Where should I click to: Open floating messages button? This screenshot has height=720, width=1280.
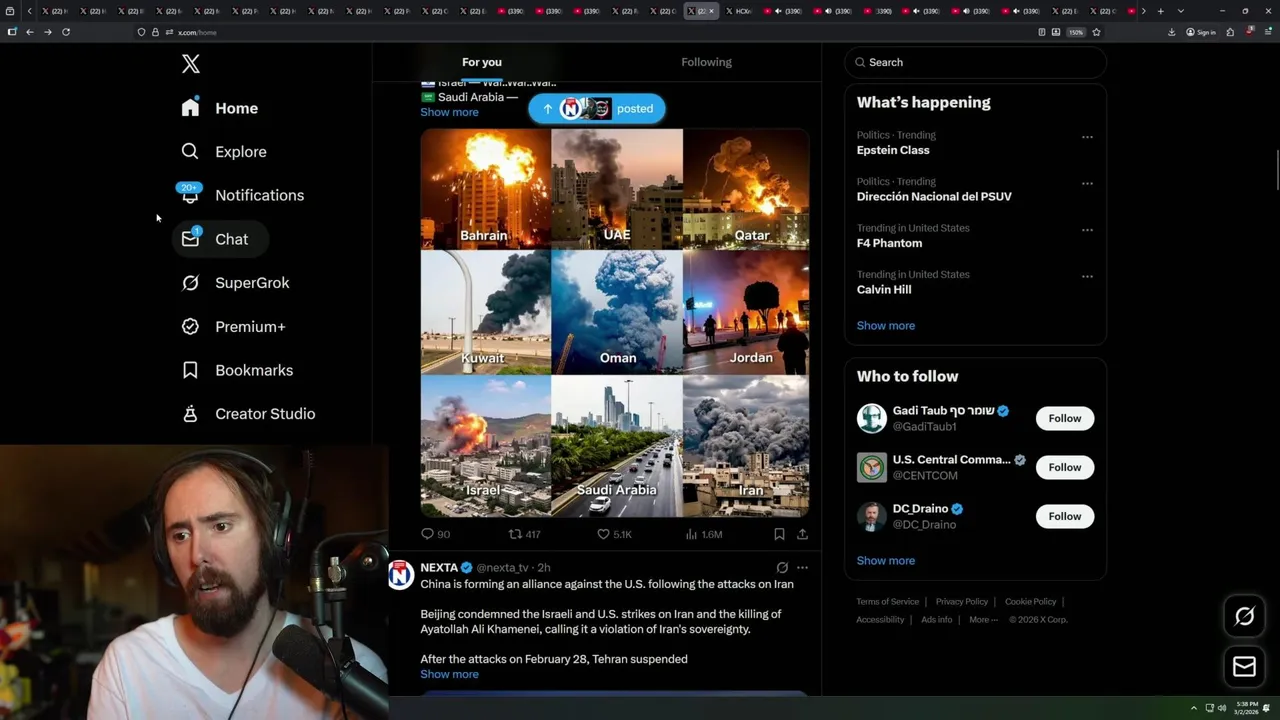coord(1244,666)
